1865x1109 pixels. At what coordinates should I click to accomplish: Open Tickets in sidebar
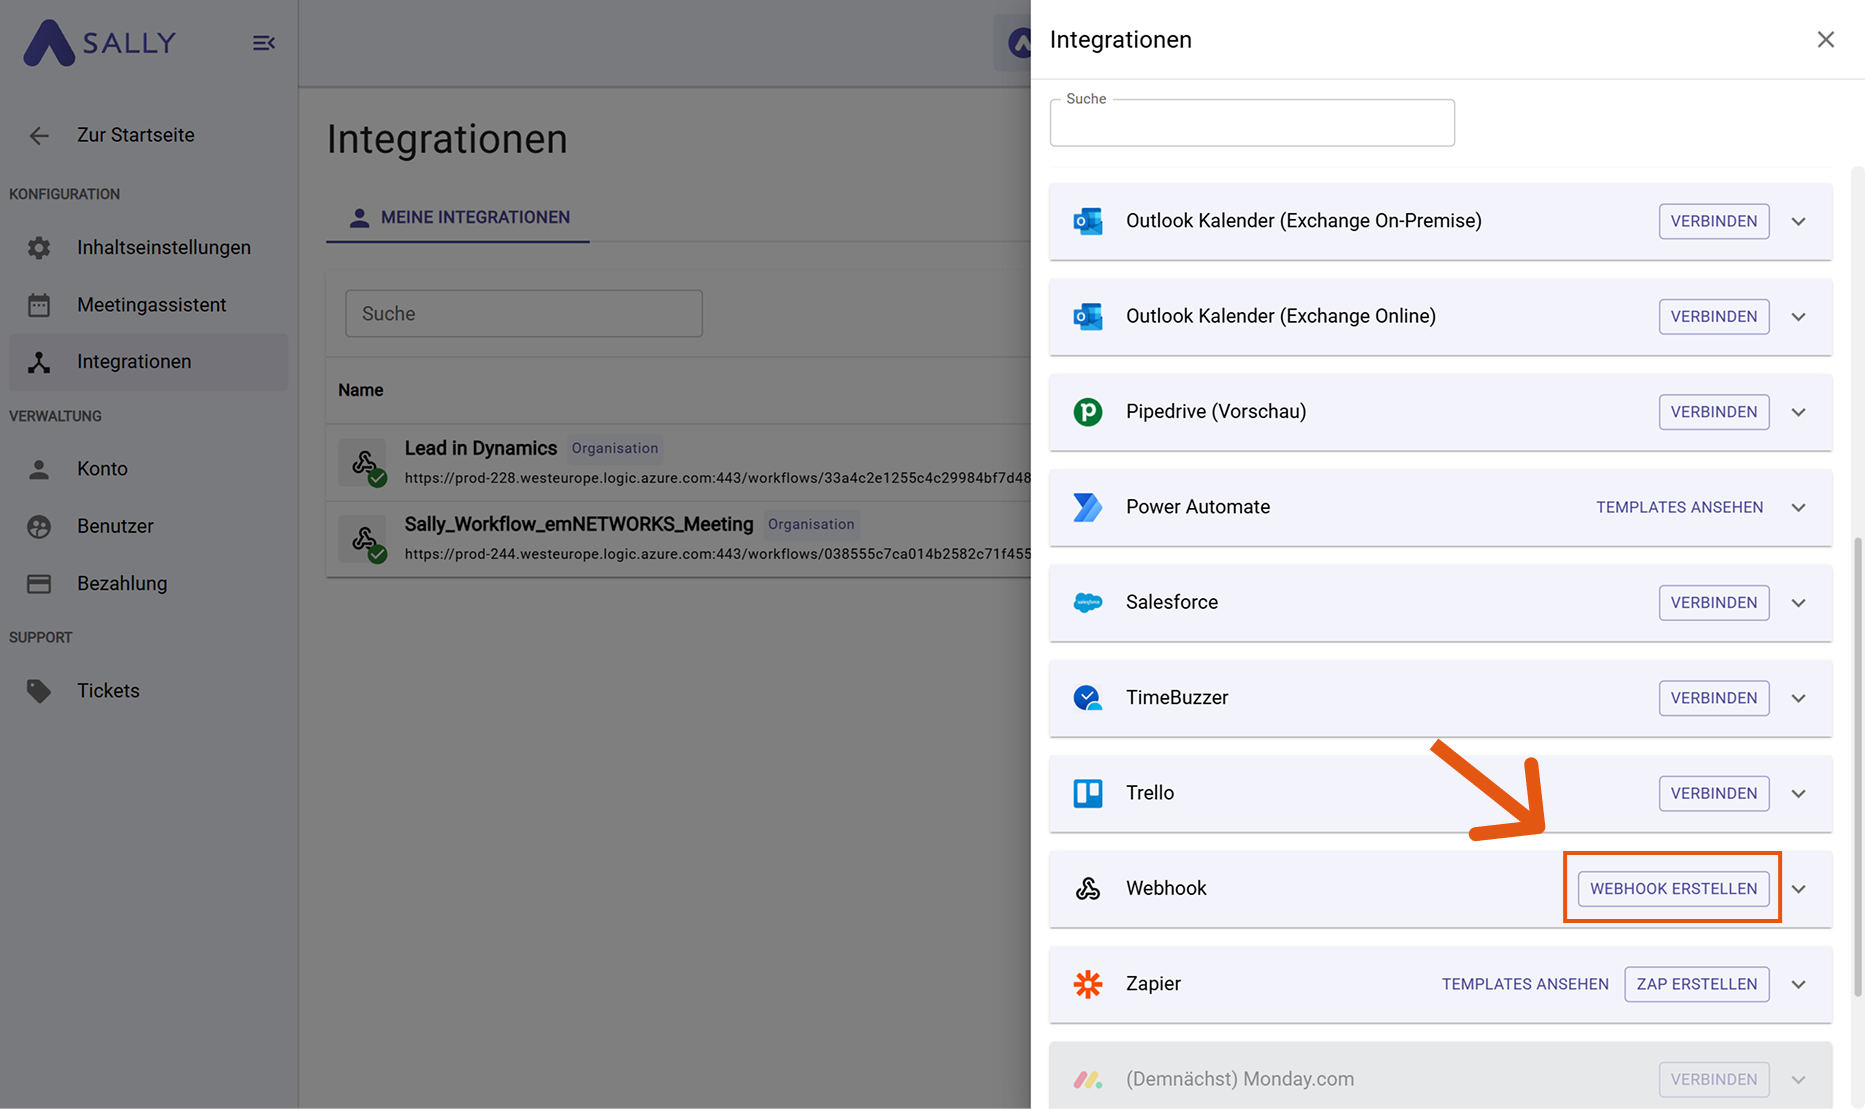148,691
